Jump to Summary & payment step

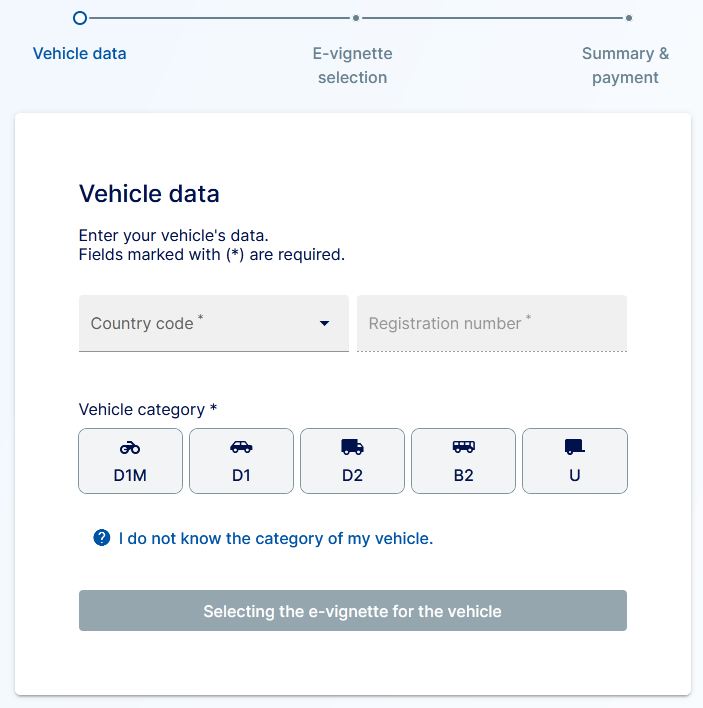[626, 65]
